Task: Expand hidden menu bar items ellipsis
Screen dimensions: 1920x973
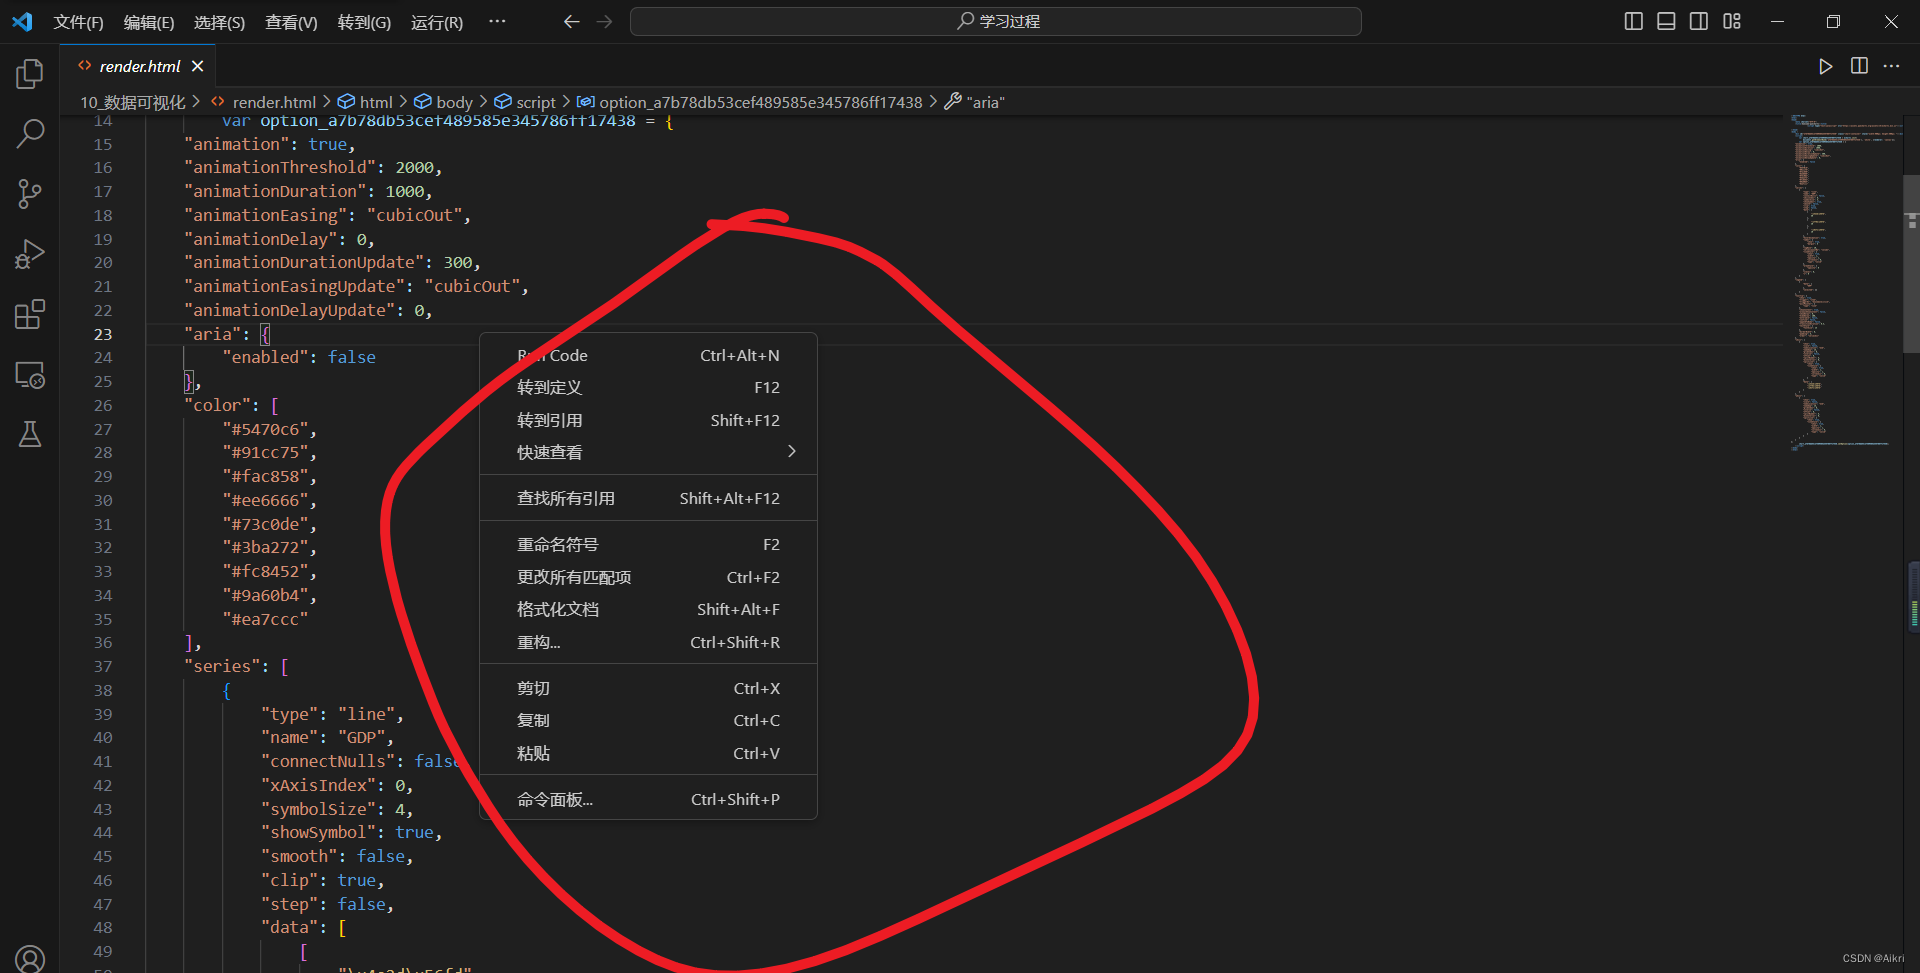Action: (x=497, y=21)
